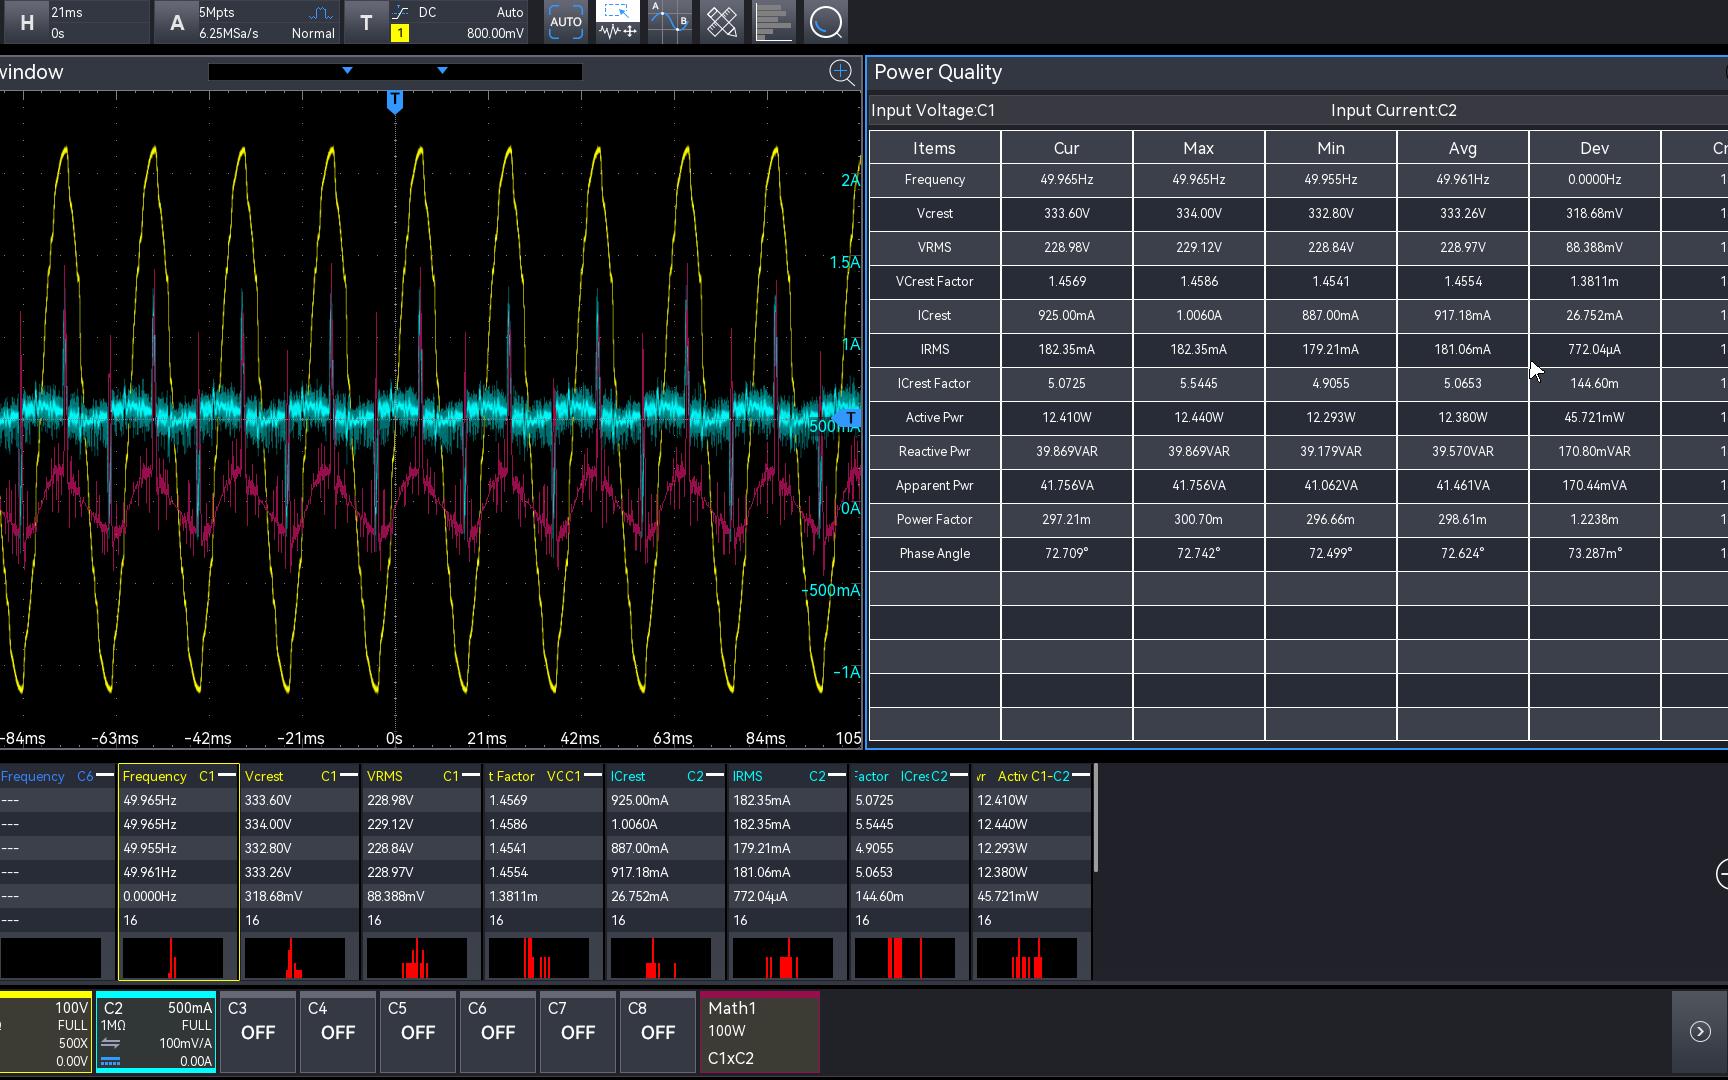
Task: Toggle channel C8 on
Action: pos(657,1032)
